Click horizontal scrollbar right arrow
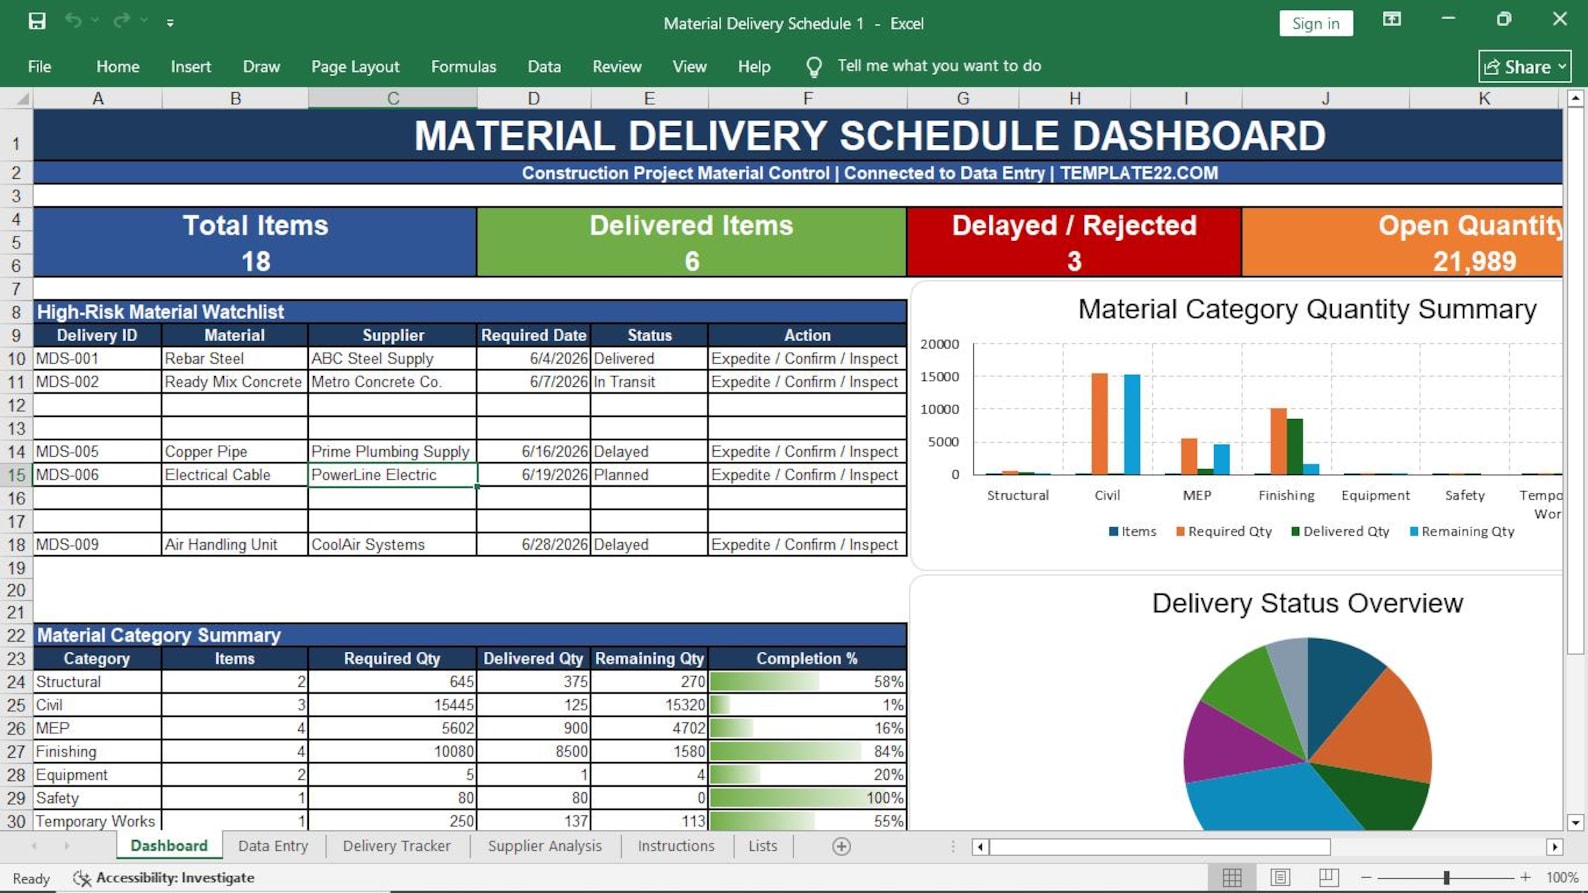Screen dimensions: 1588x893 [x=1554, y=847]
